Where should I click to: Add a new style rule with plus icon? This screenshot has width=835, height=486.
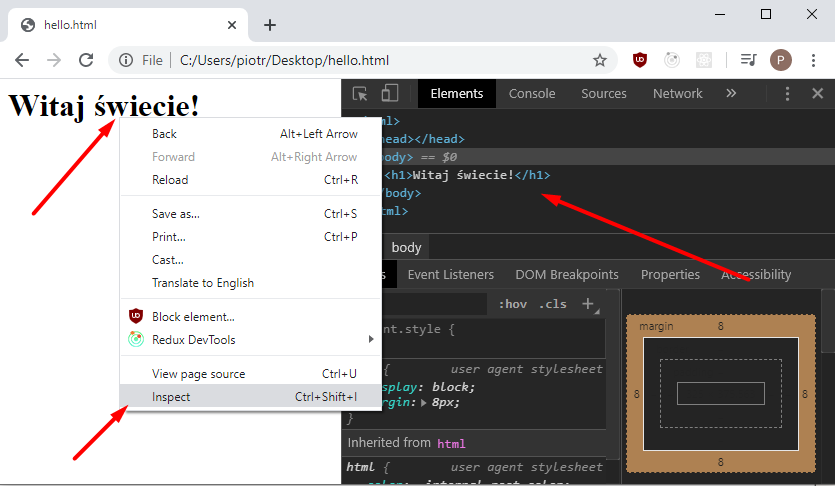click(588, 304)
